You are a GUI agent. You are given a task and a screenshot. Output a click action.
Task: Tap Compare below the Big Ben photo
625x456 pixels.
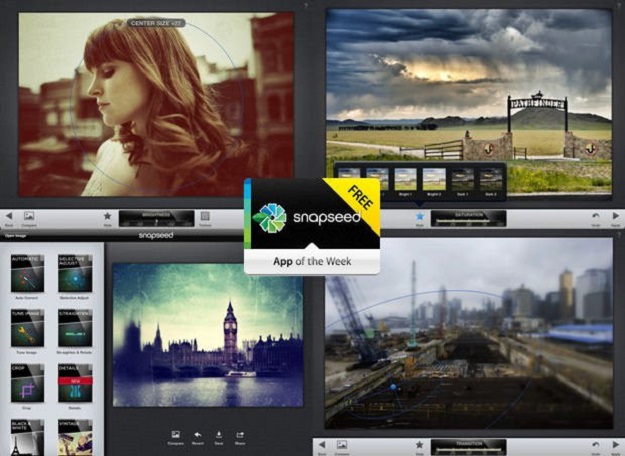coord(175,438)
